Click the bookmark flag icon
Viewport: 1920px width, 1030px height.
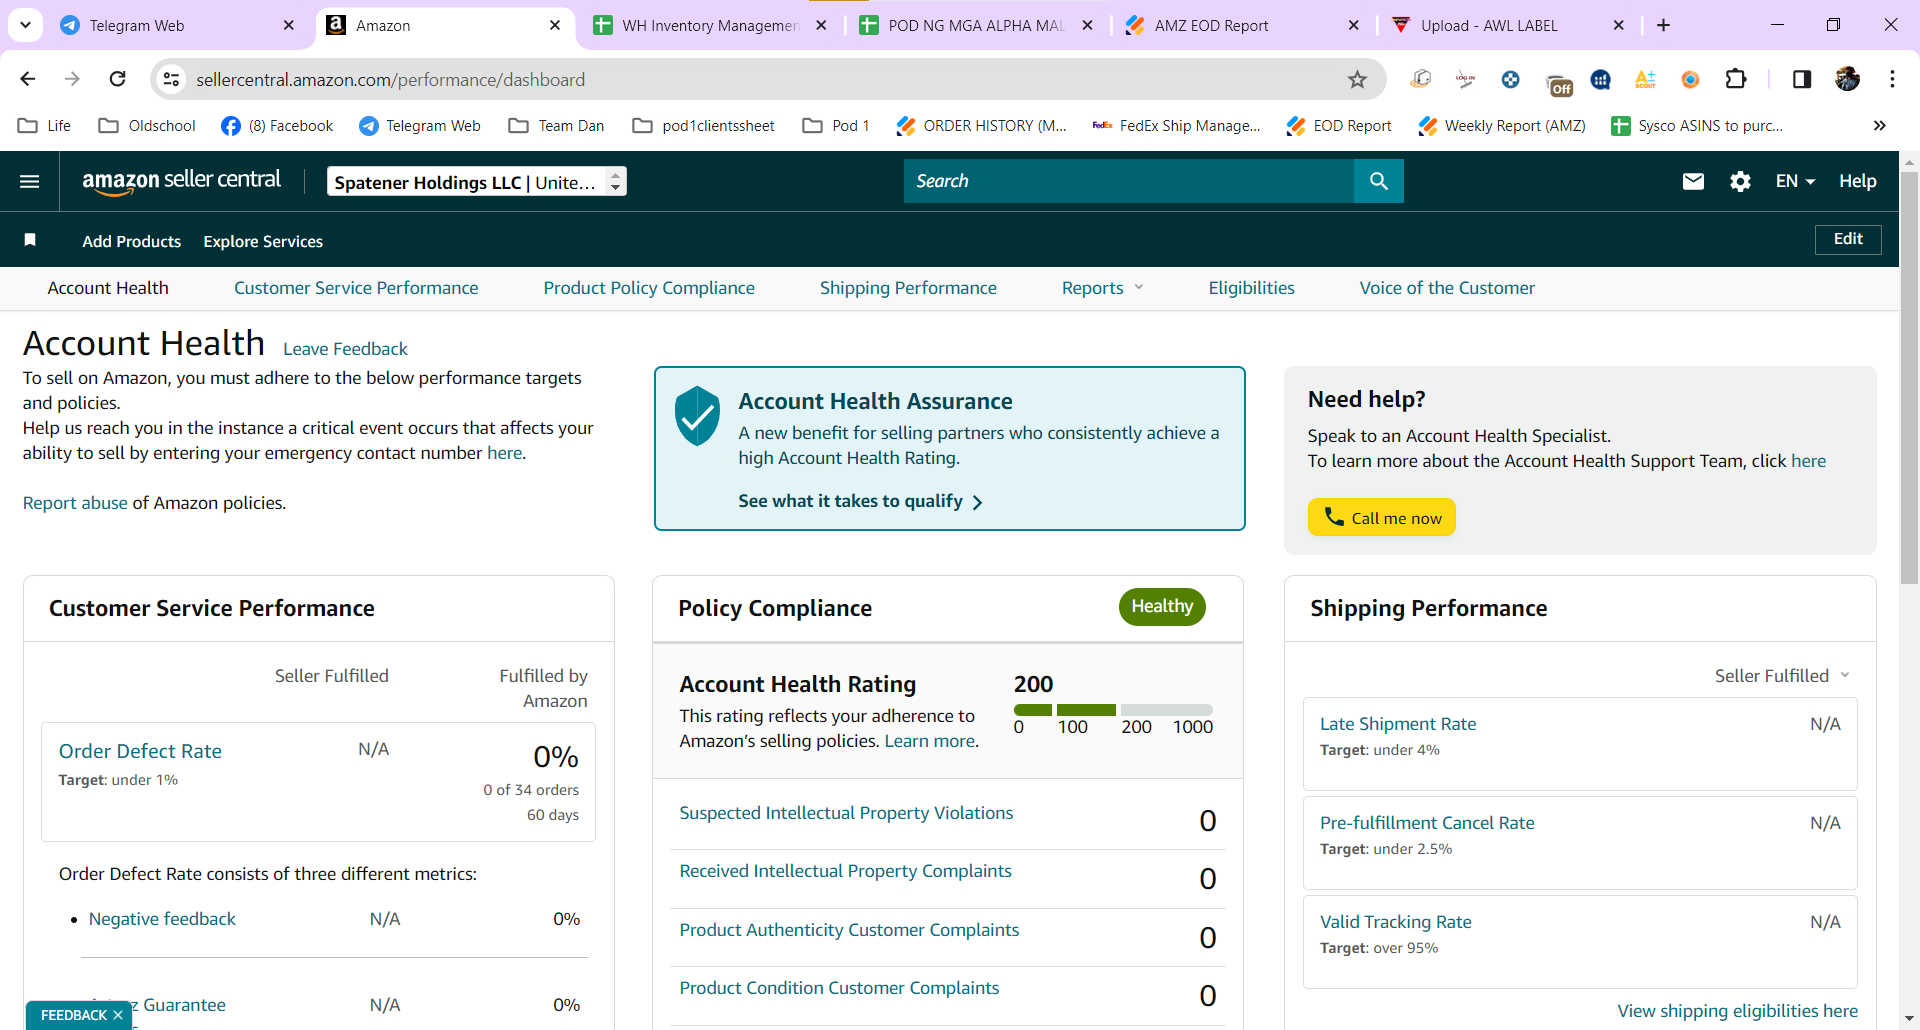[30, 240]
